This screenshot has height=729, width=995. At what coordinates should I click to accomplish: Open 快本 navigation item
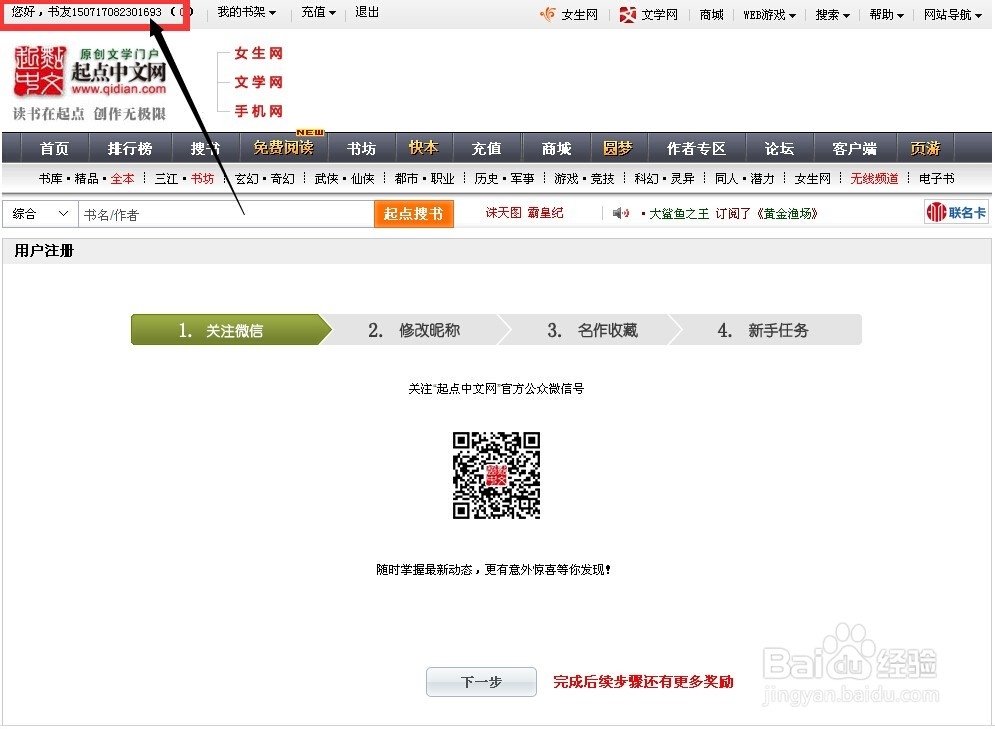coord(423,148)
